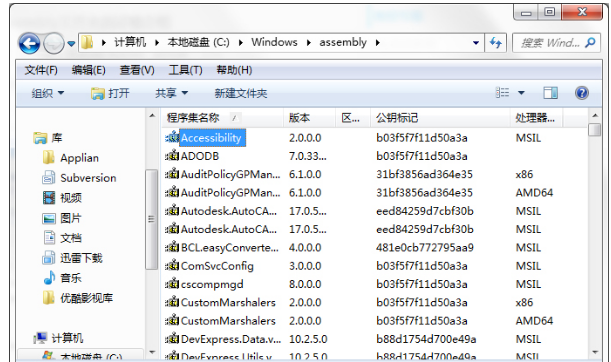Viewport: 611px width, 362px height.
Task: Click the 新建文件夹 button
Action: [241, 93]
